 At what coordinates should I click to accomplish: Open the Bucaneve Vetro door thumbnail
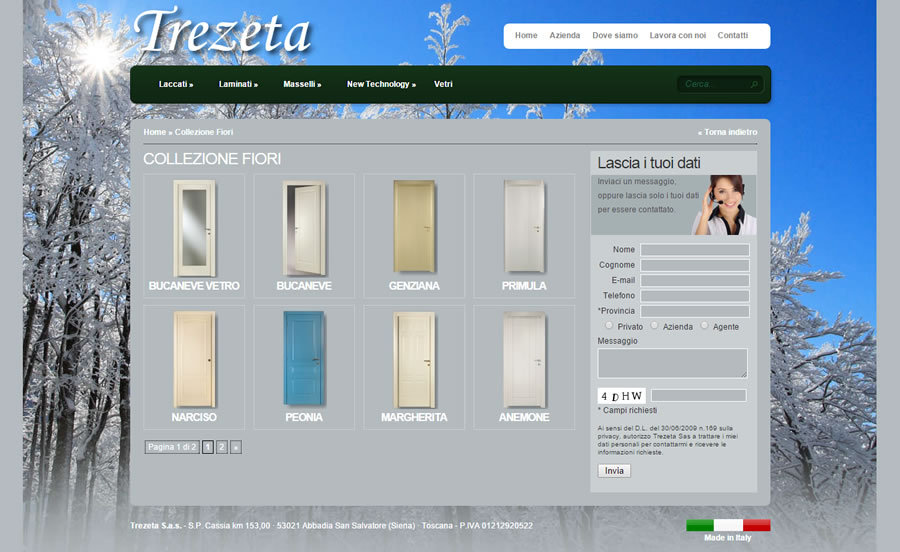tap(193, 228)
